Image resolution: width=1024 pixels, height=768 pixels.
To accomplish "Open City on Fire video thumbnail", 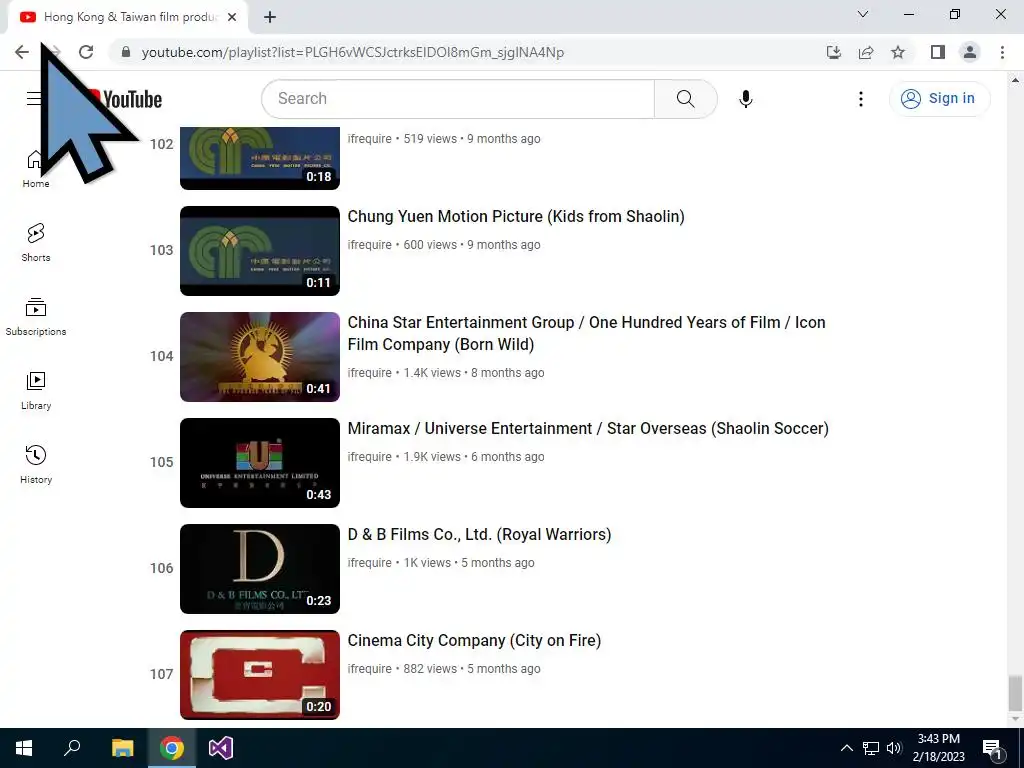I will click(x=260, y=675).
